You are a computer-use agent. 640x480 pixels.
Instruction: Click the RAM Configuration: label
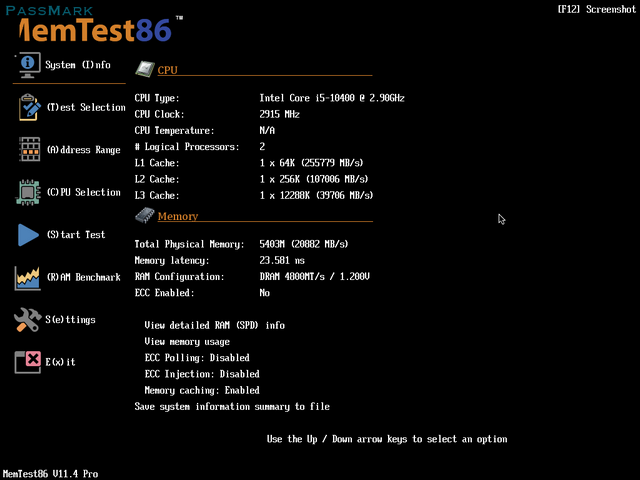click(x=180, y=277)
